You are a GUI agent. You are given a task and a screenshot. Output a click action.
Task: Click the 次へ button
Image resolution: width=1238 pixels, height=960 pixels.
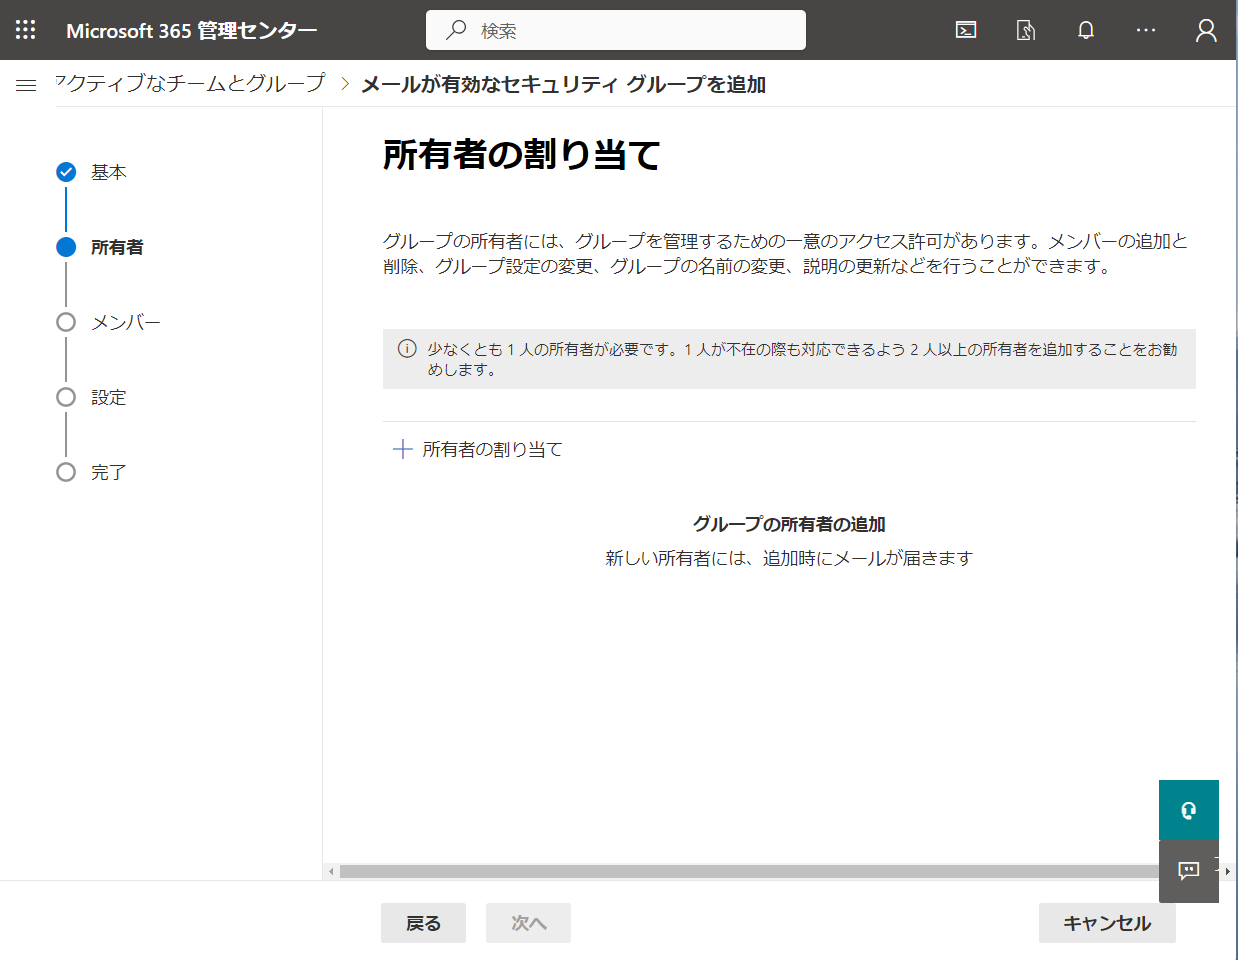pyautogui.click(x=528, y=923)
